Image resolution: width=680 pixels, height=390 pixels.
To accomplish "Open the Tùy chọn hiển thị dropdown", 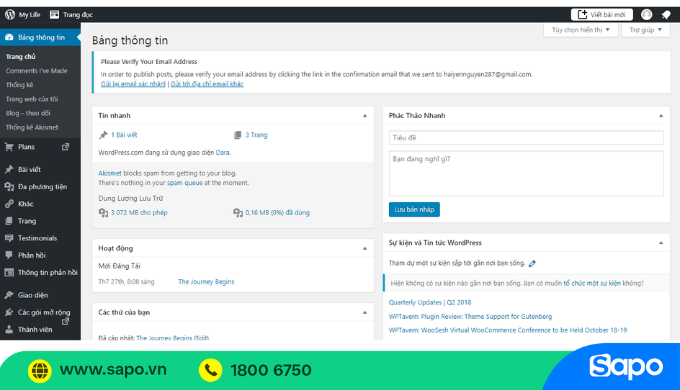I will (581, 30).
